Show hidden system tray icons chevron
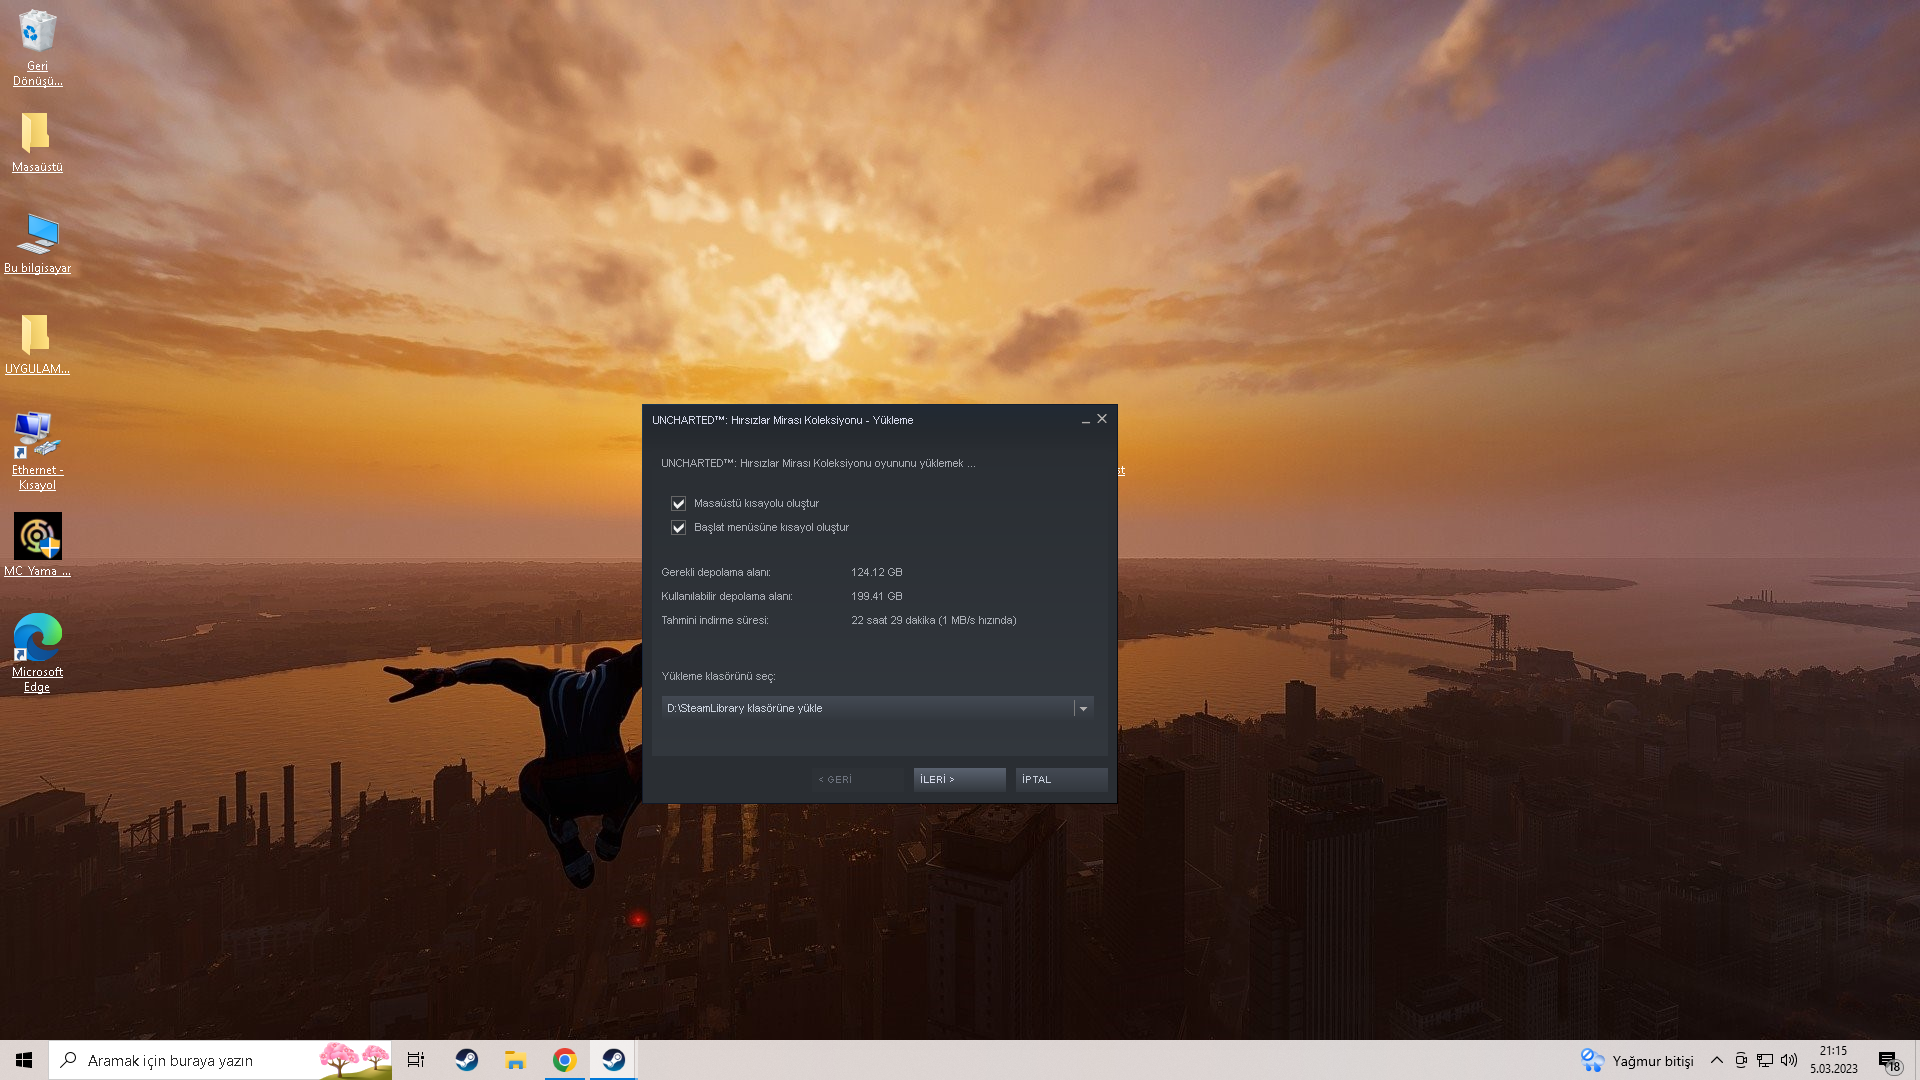 pyautogui.click(x=1716, y=1060)
